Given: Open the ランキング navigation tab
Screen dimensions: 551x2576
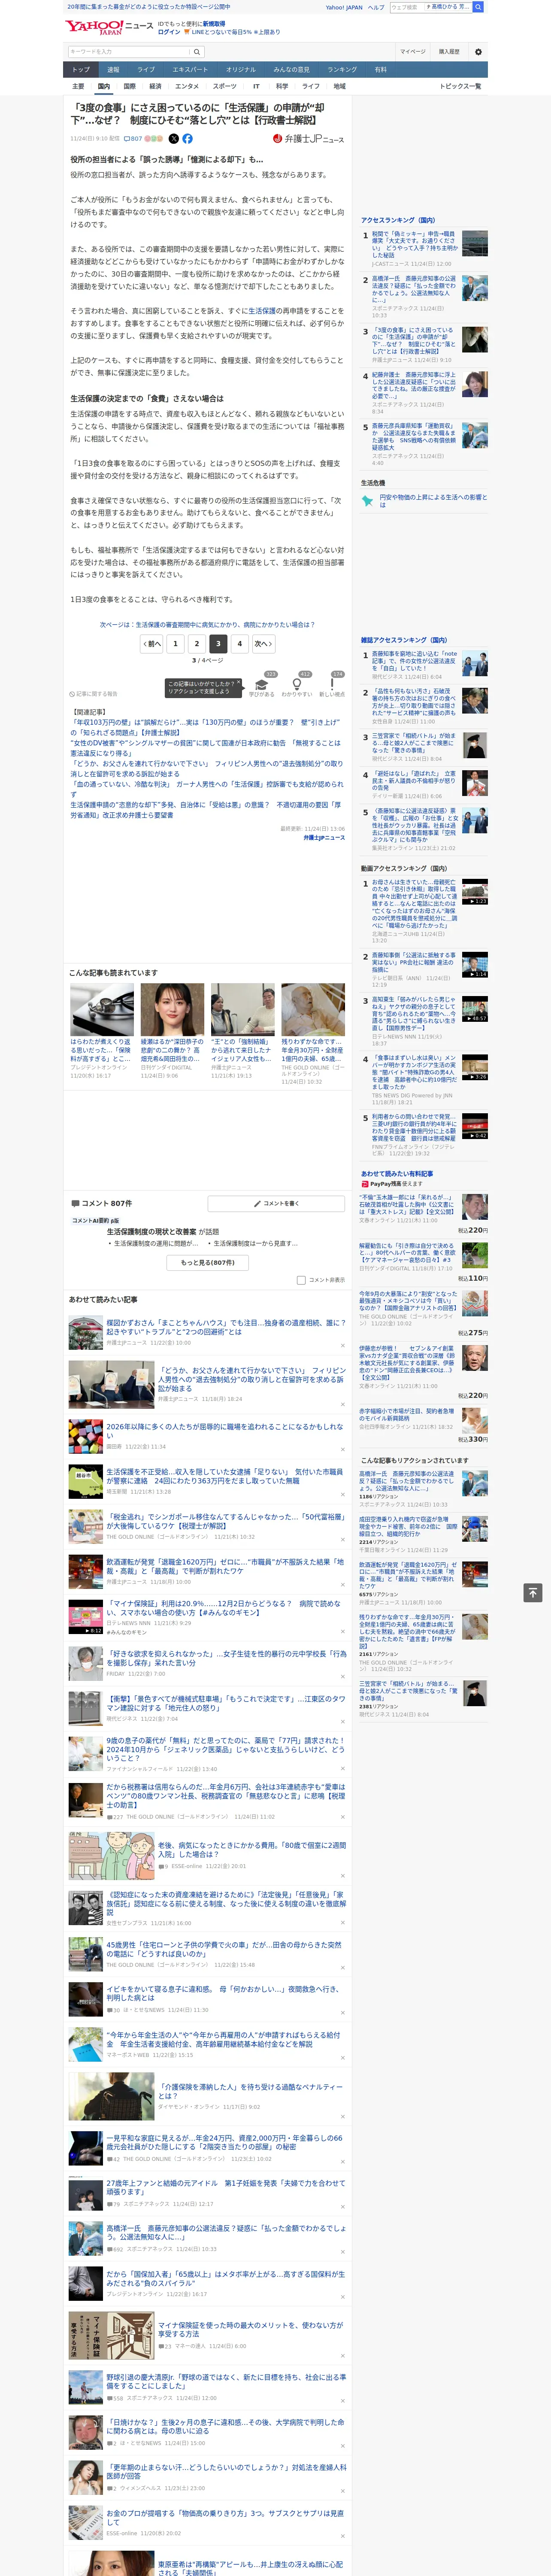Looking at the screenshot, I should tap(342, 70).
